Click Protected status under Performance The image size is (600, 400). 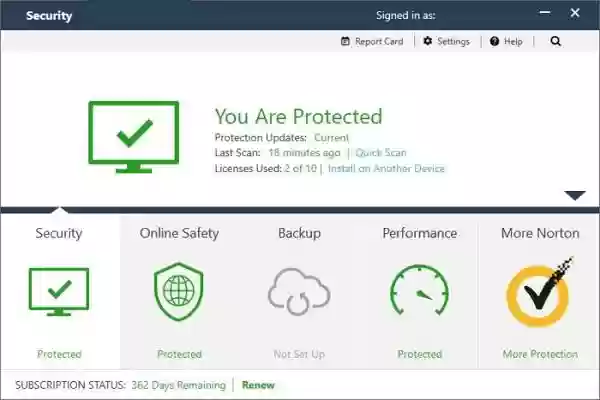pos(420,354)
